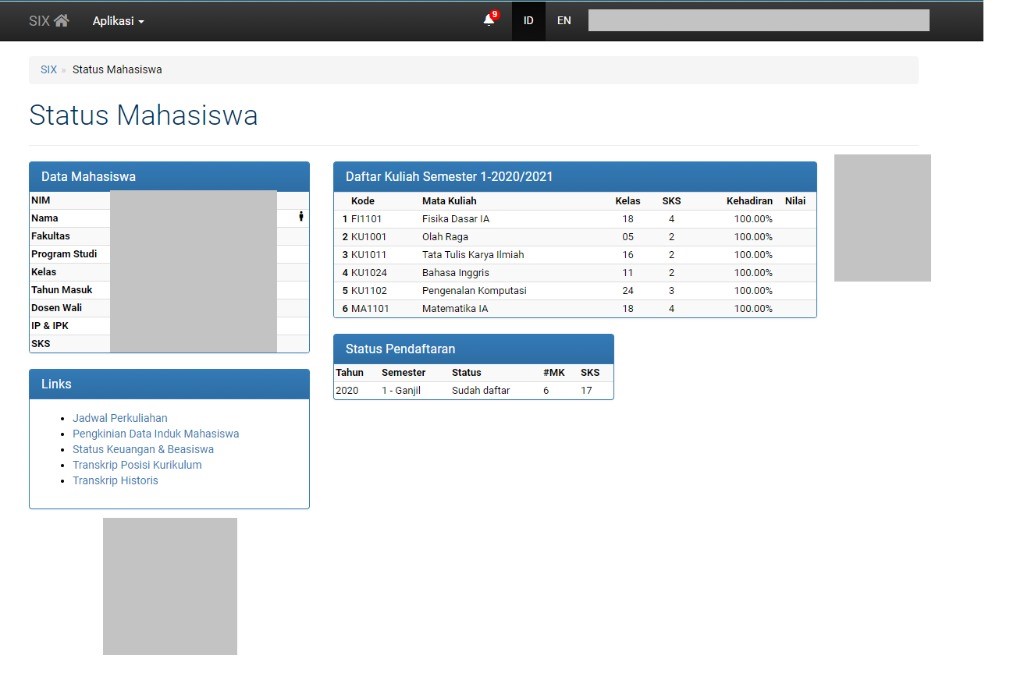Select course code KU1024
1009x678 pixels.
point(369,273)
